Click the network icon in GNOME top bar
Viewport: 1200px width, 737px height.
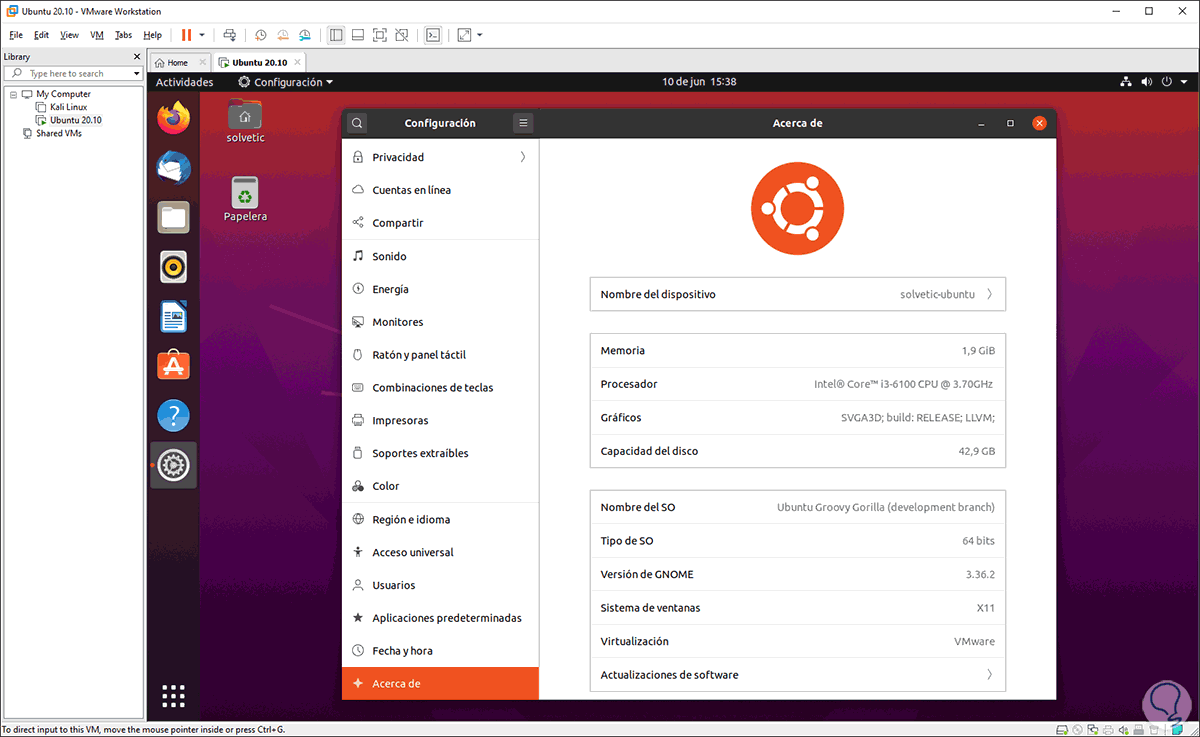tap(1126, 82)
